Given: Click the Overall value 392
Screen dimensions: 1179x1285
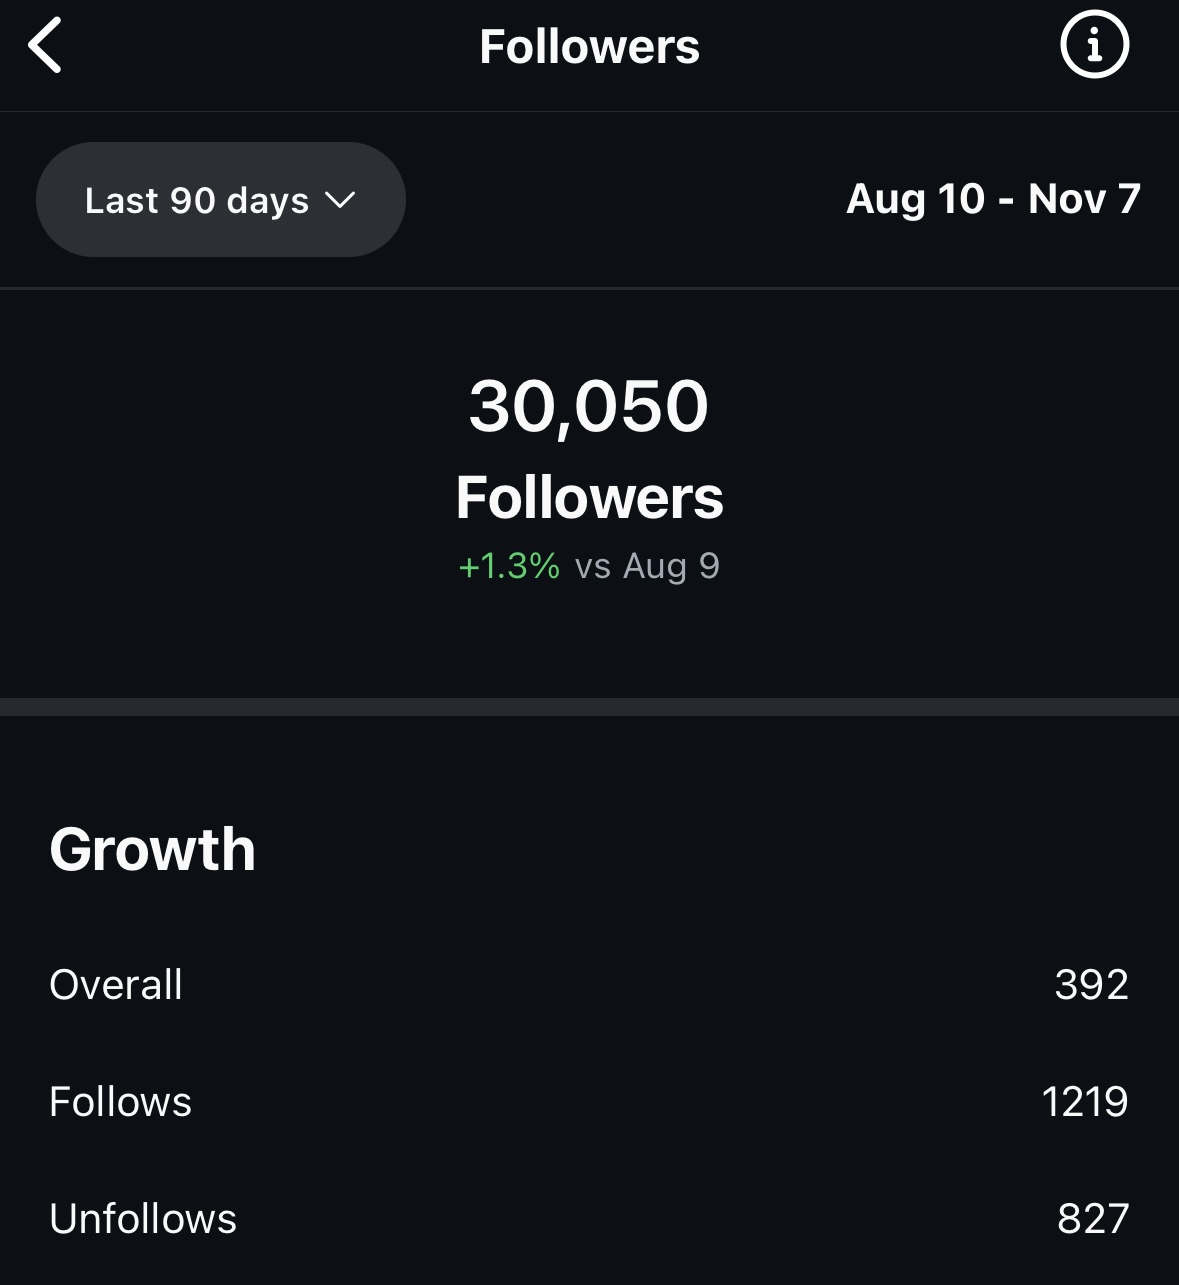Looking at the screenshot, I should tap(1091, 985).
